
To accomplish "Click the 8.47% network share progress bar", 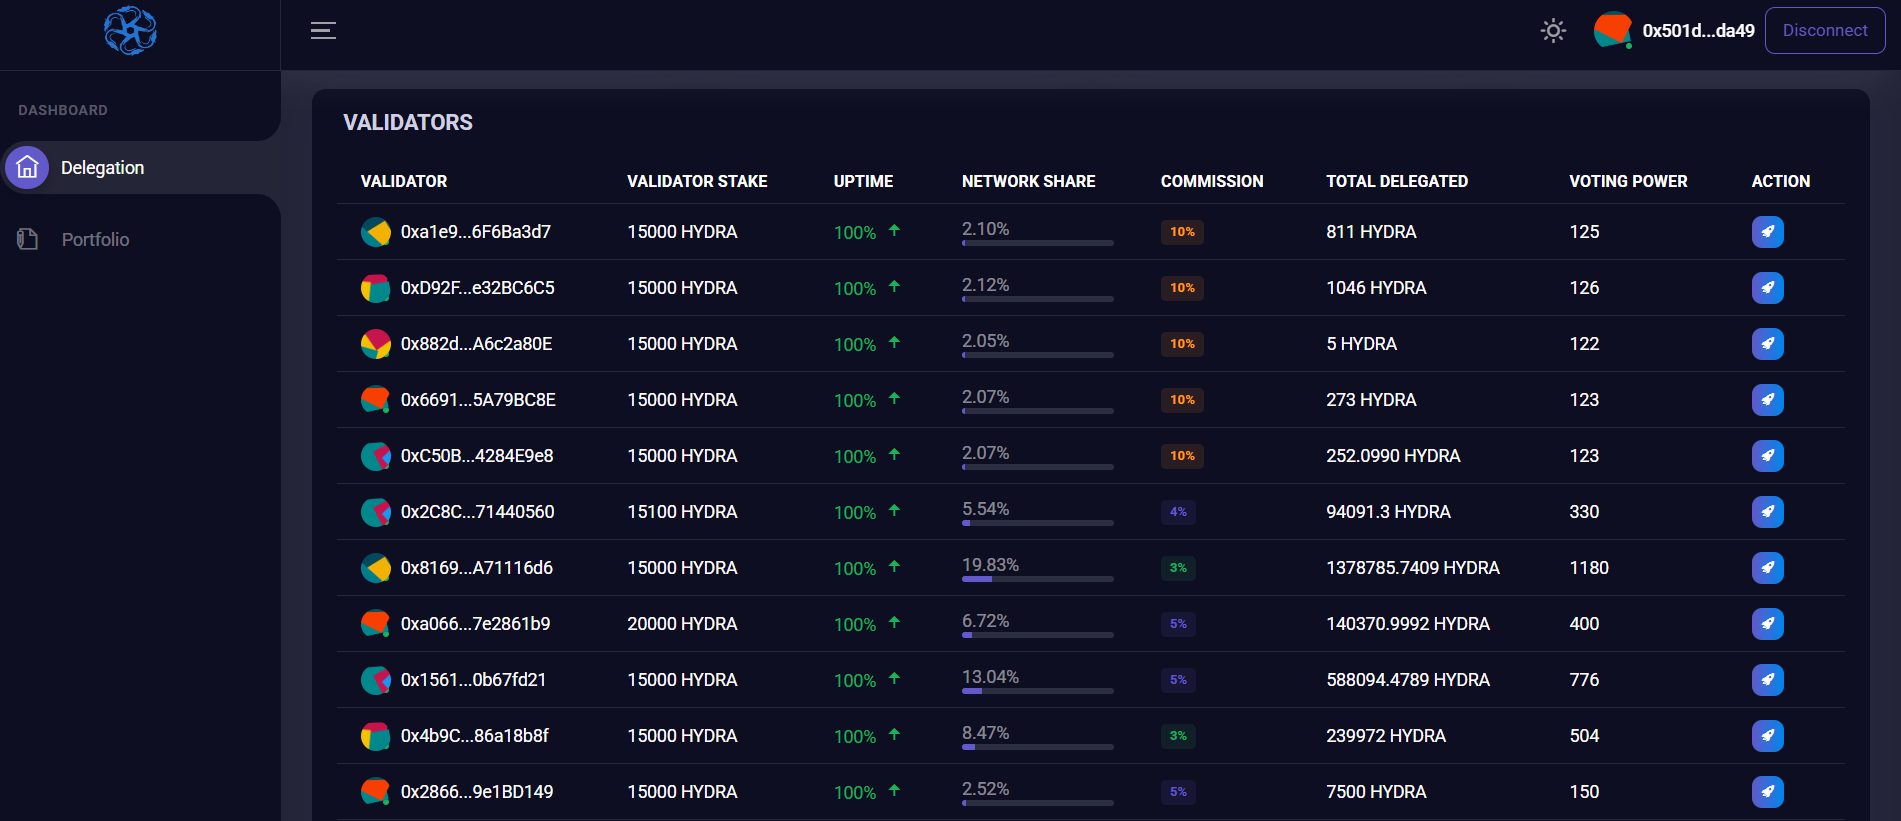I will pyautogui.click(x=1038, y=747).
